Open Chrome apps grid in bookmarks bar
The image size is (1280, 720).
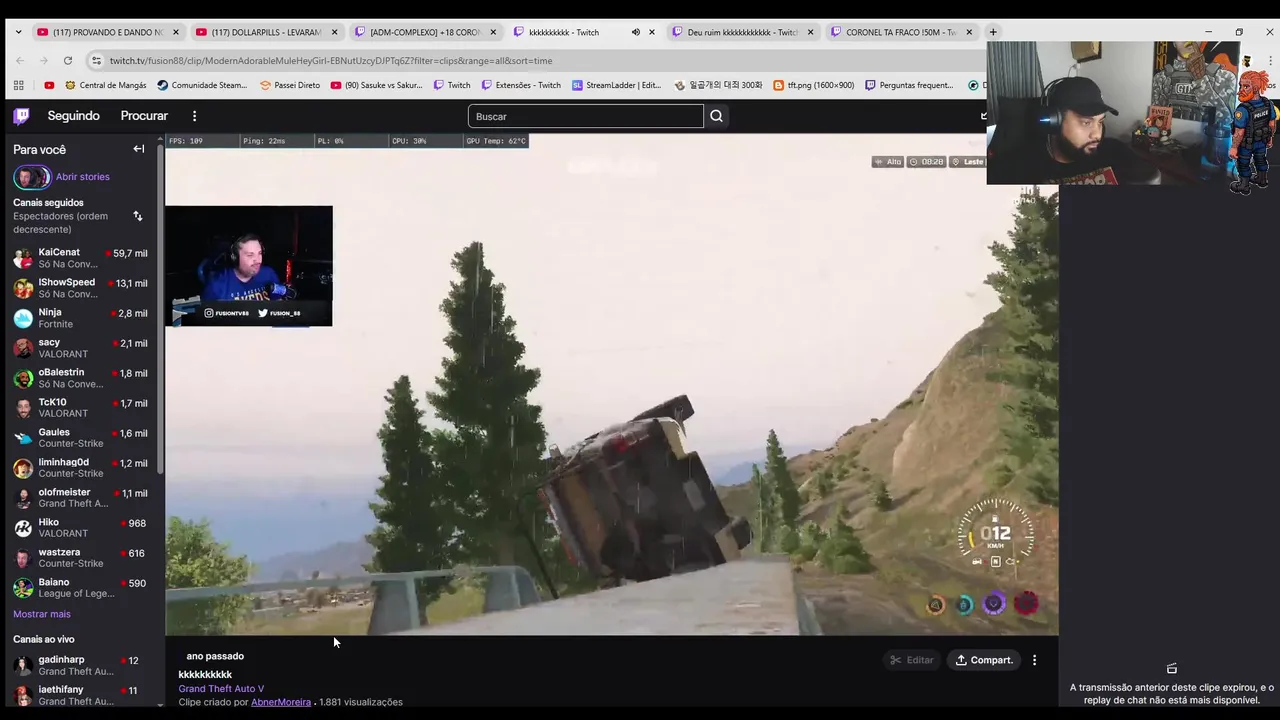click(19, 85)
